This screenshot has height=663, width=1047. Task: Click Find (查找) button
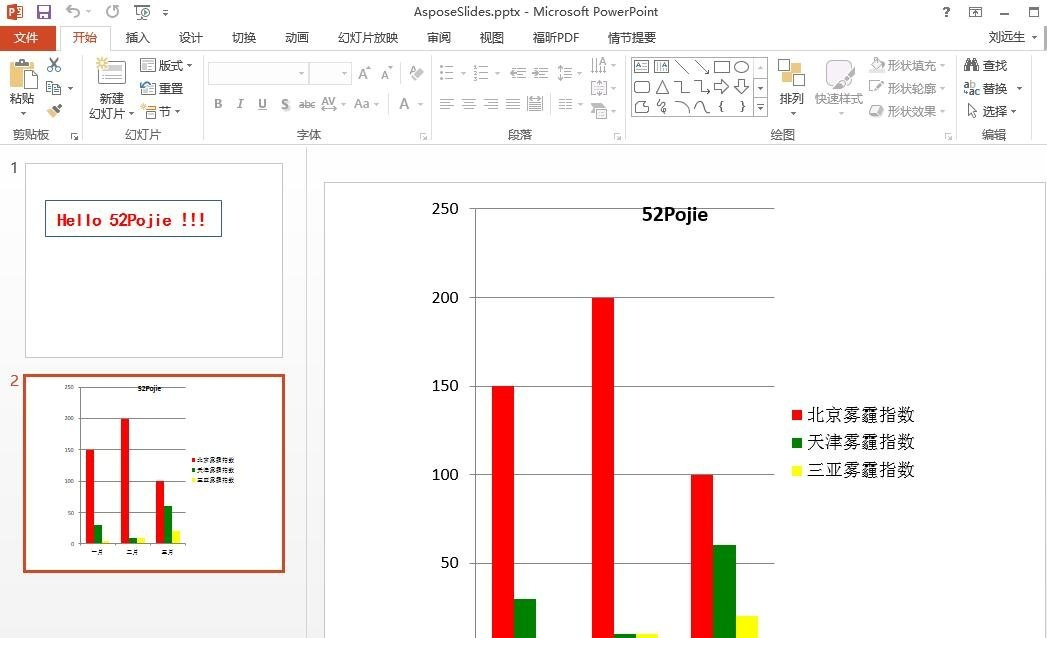point(986,65)
